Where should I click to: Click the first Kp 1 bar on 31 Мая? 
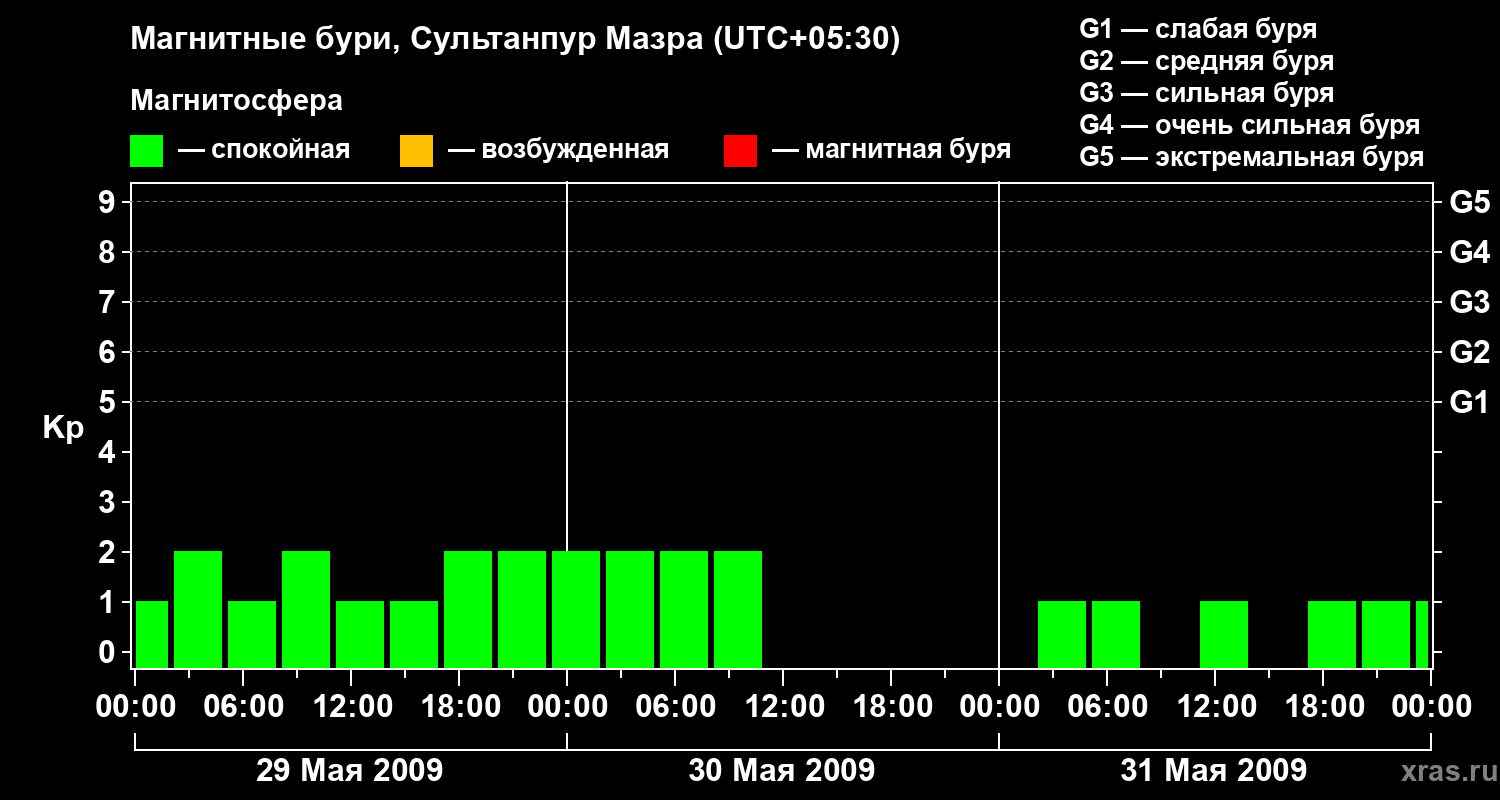1062,634
